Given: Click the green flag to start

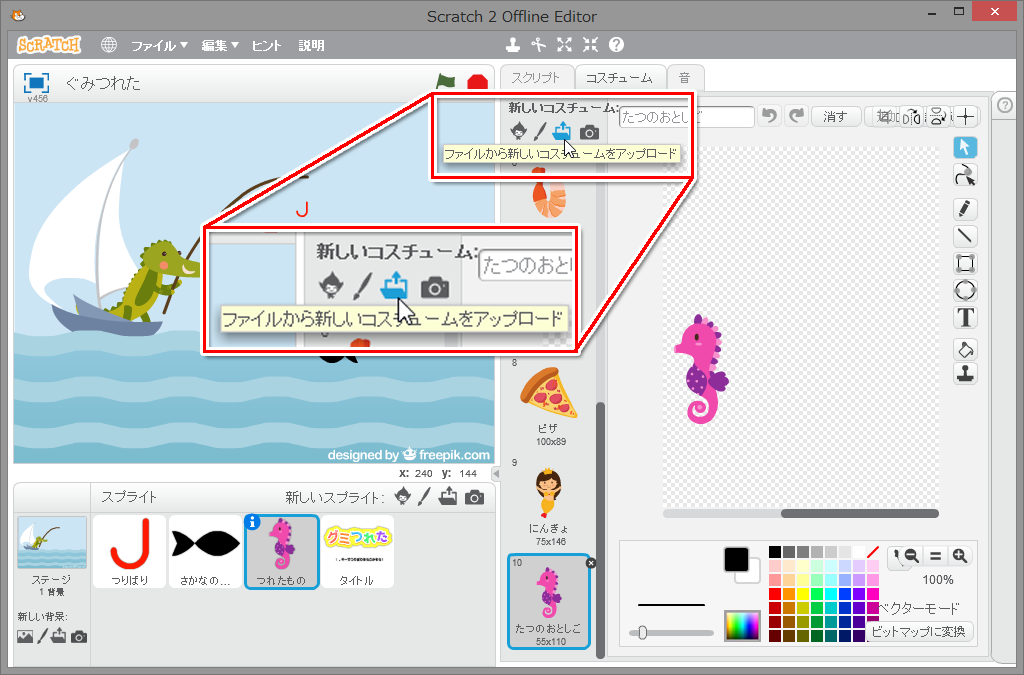Looking at the screenshot, I should tap(445, 82).
